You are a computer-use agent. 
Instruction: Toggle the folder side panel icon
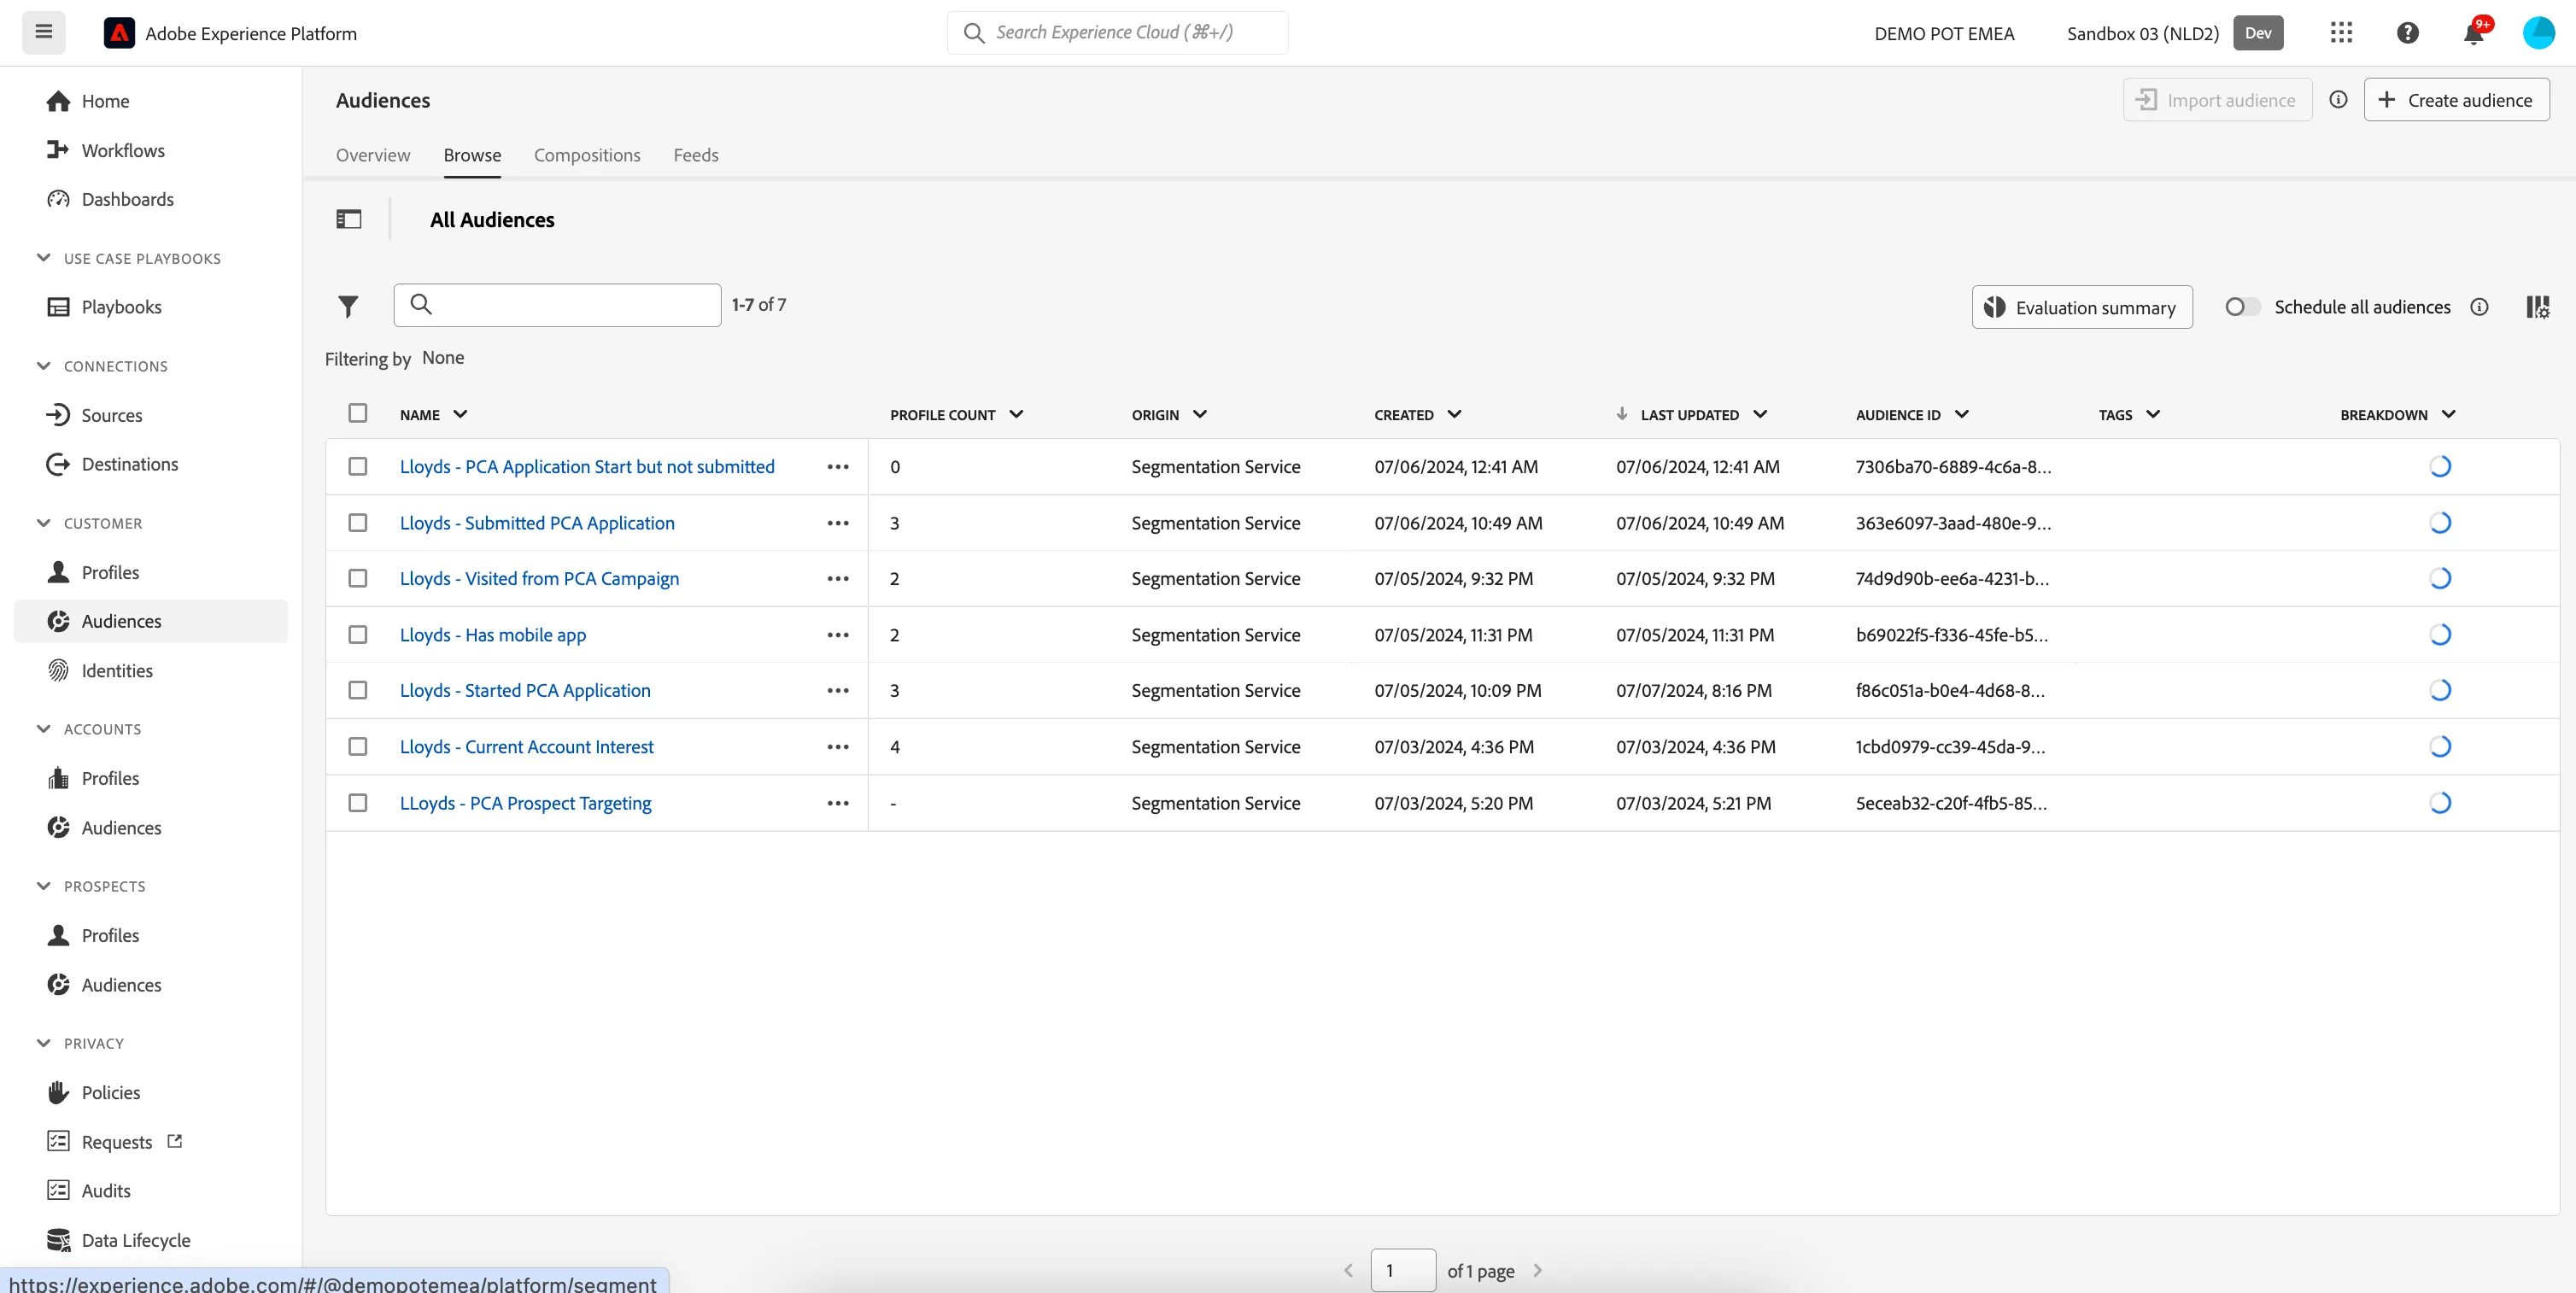pyautogui.click(x=349, y=219)
